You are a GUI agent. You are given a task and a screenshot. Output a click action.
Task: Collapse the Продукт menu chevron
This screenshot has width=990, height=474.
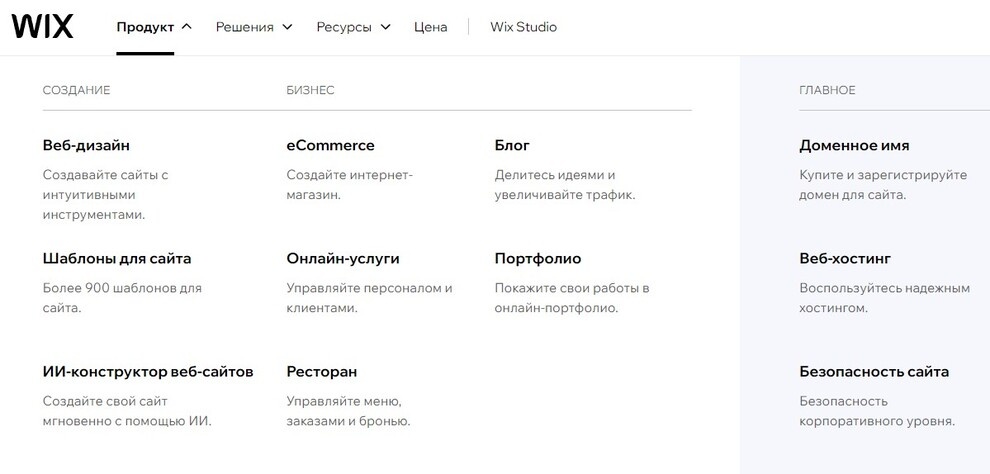(x=186, y=27)
